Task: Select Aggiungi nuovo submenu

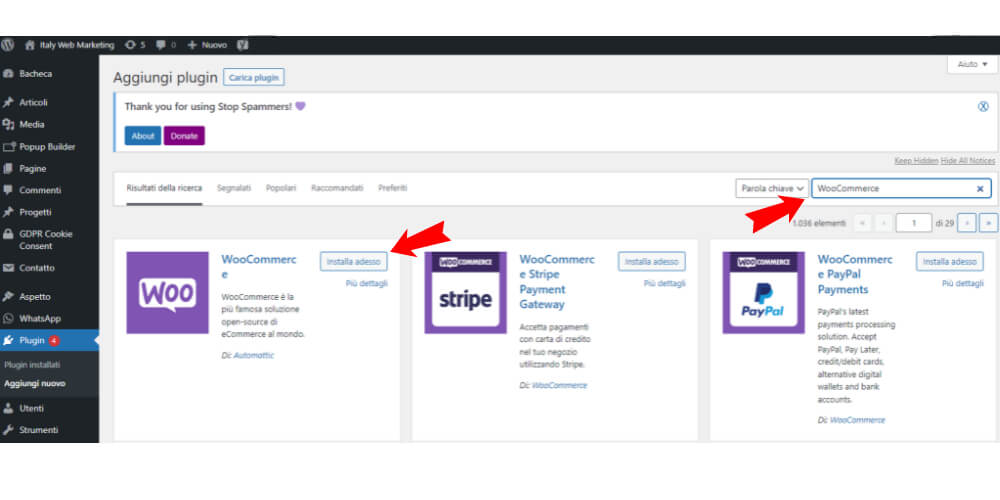Action: pyautogui.click(x=34, y=384)
